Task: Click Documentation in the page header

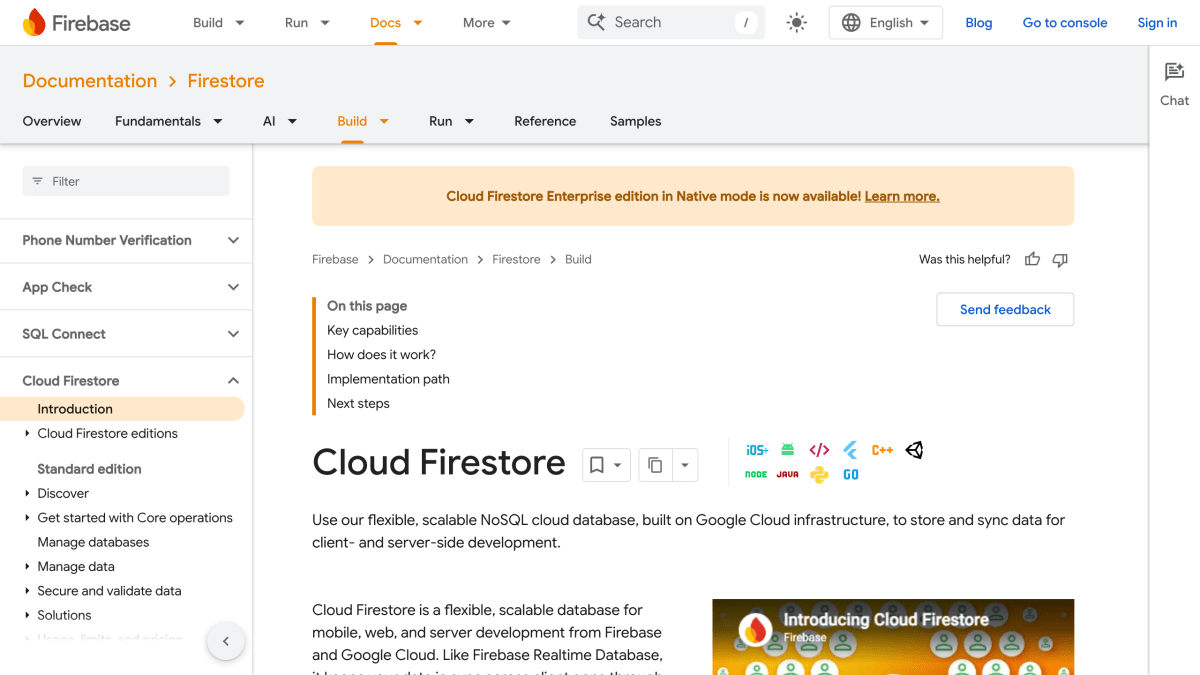Action: click(90, 81)
